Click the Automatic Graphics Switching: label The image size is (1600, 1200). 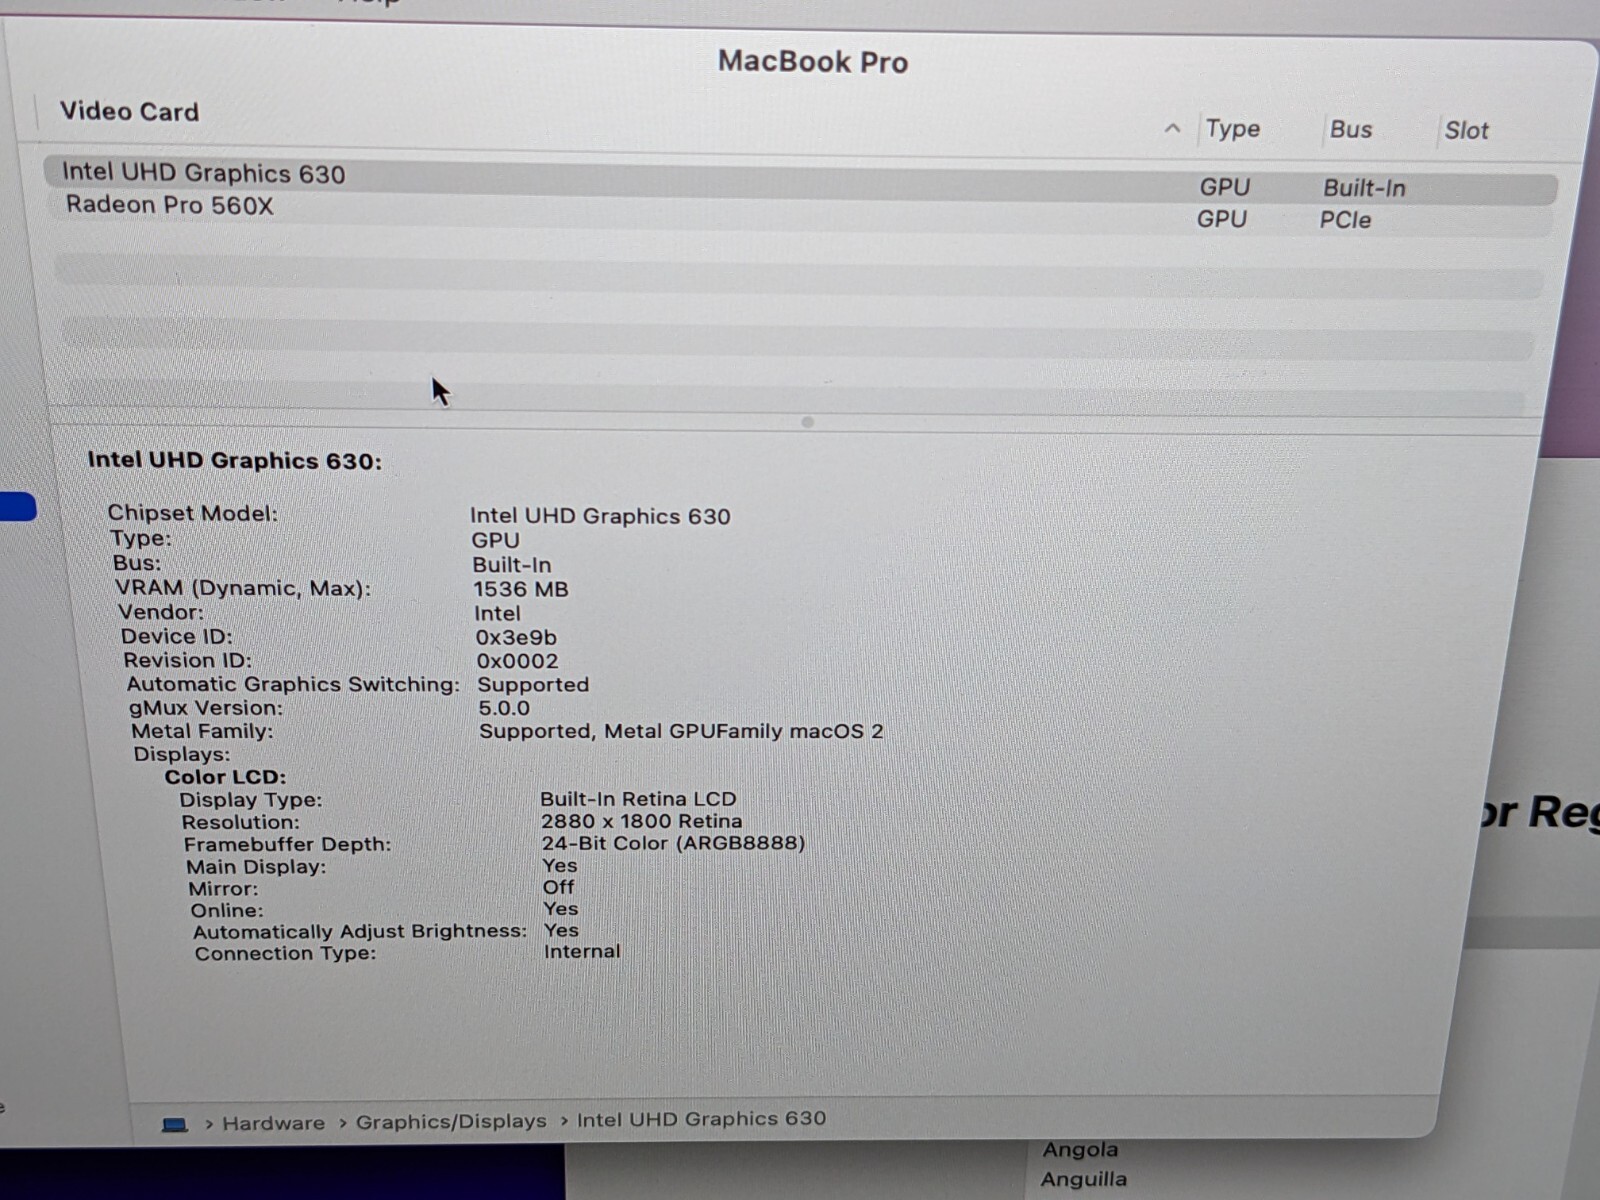(x=293, y=684)
